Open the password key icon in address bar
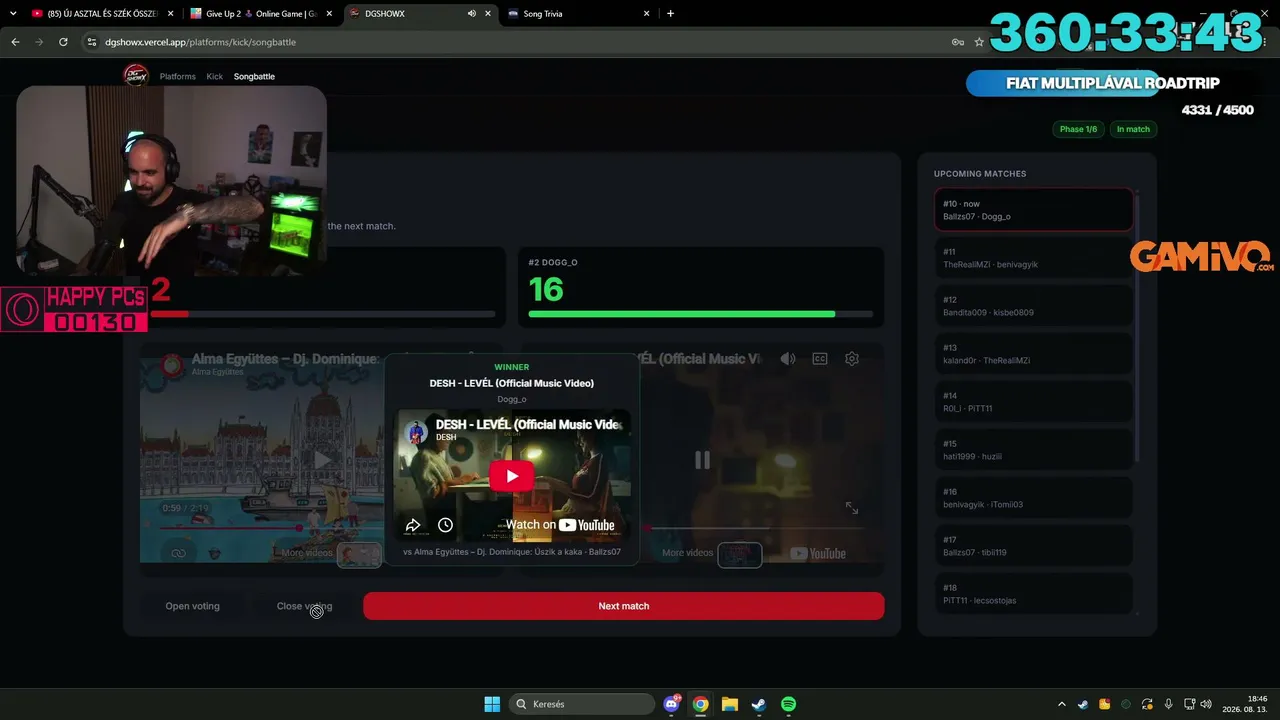This screenshot has width=1280, height=720. click(957, 42)
